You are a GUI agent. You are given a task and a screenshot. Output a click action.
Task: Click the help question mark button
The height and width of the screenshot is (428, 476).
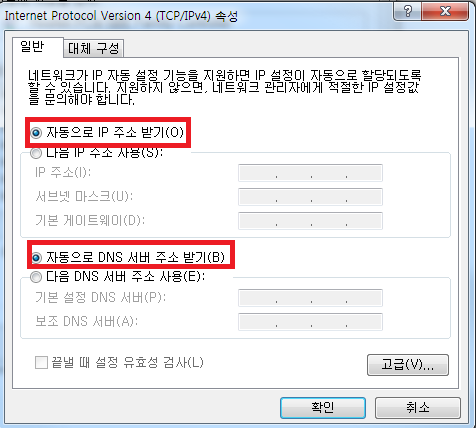tap(407, 12)
